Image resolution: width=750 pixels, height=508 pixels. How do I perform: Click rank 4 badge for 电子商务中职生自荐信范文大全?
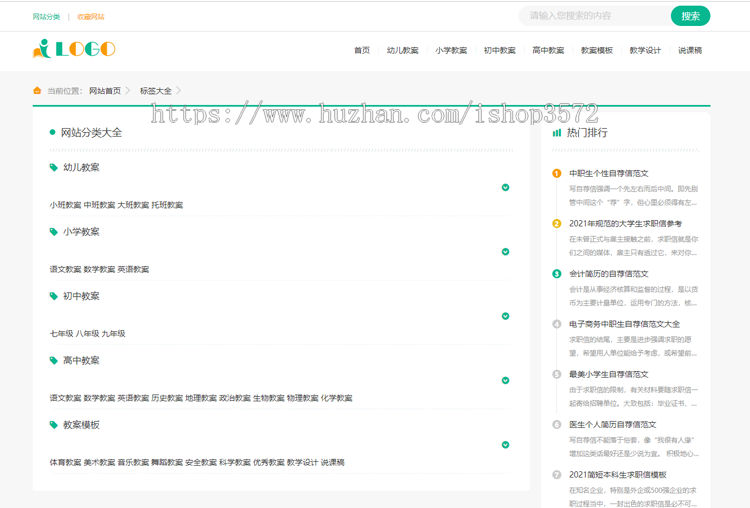pyautogui.click(x=556, y=324)
